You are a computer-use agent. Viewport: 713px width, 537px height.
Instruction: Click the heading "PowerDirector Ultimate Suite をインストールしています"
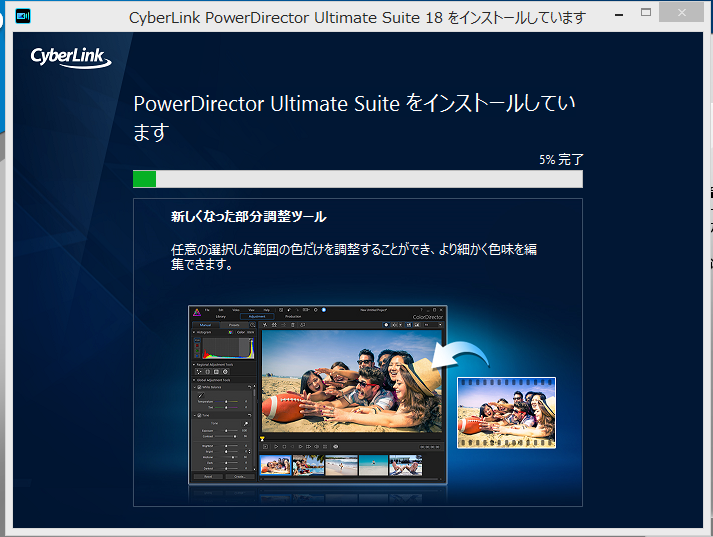click(355, 117)
